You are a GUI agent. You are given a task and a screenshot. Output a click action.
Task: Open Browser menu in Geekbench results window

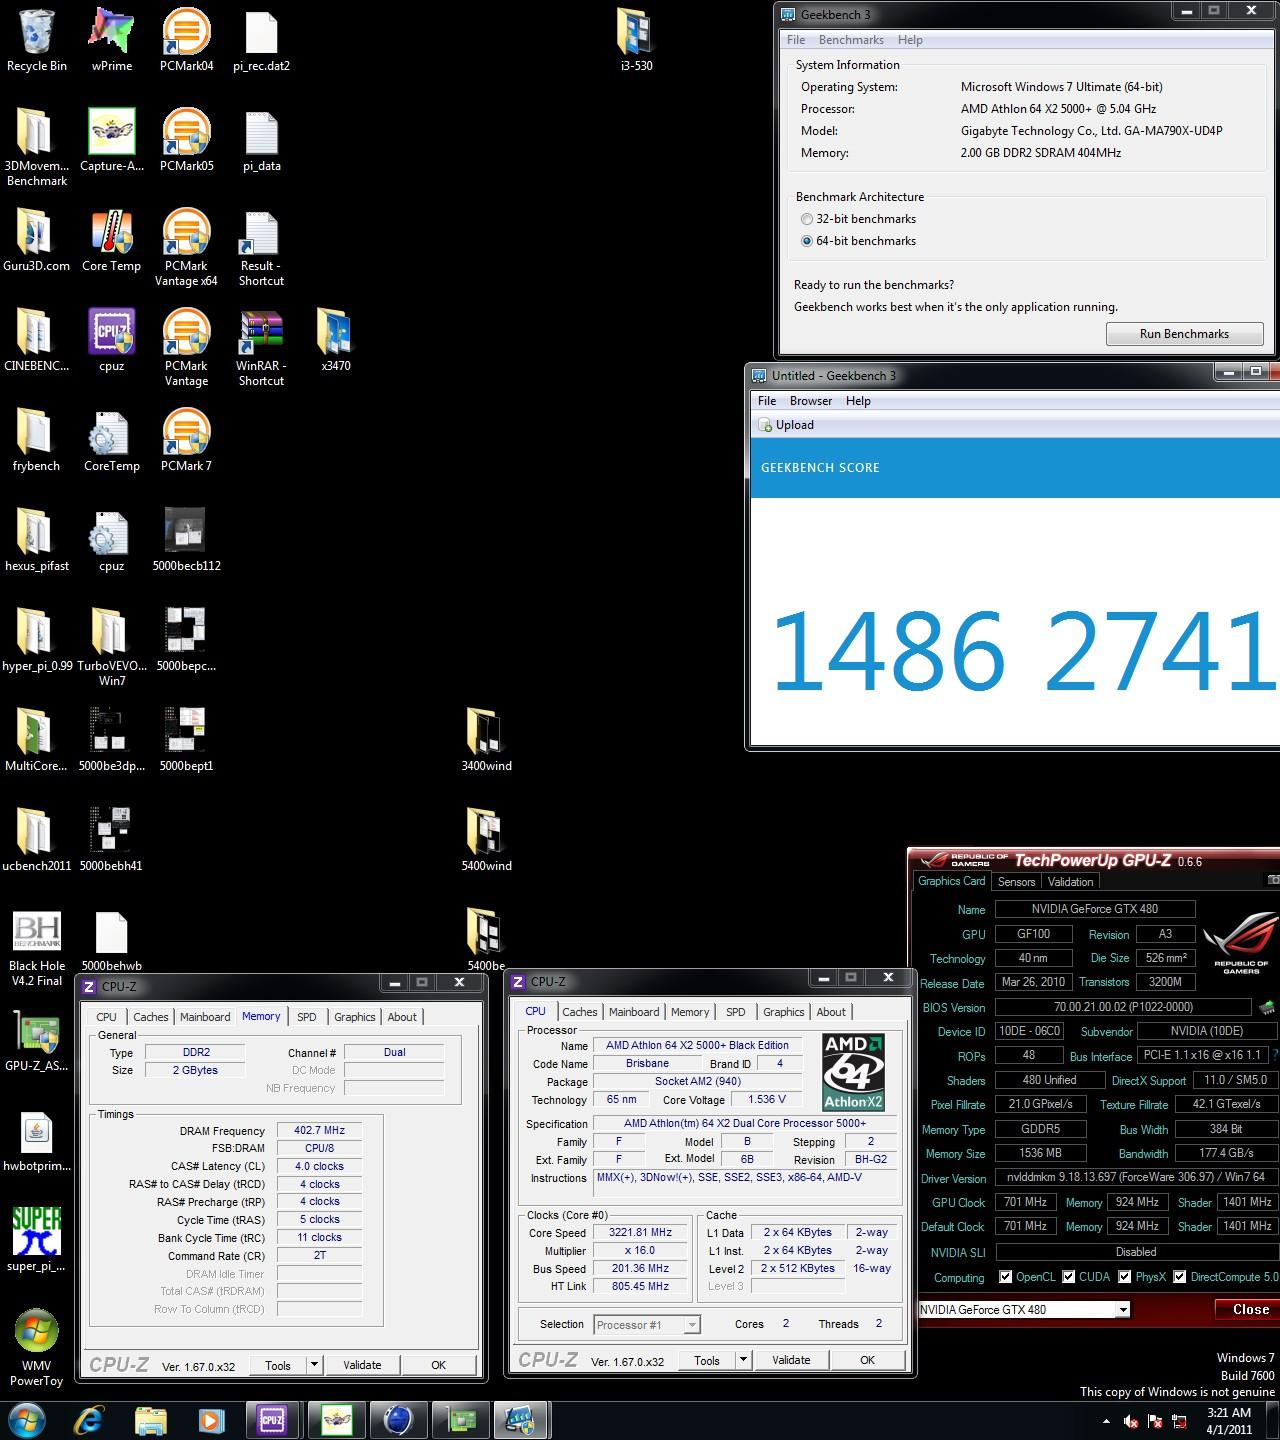tap(811, 401)
